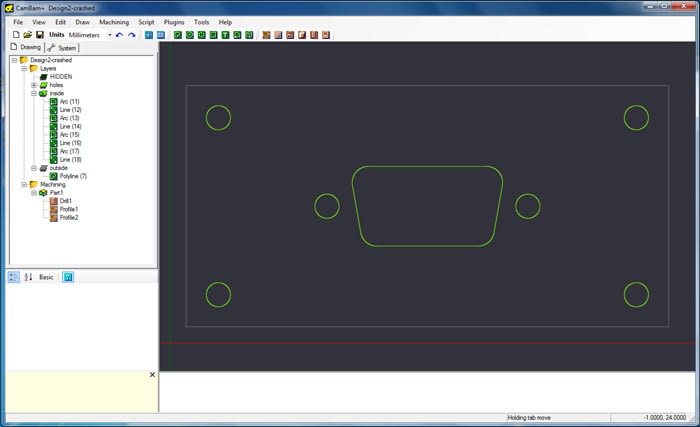
Task: Select Line (18) in the tree
Action: (x=70, y=159)
